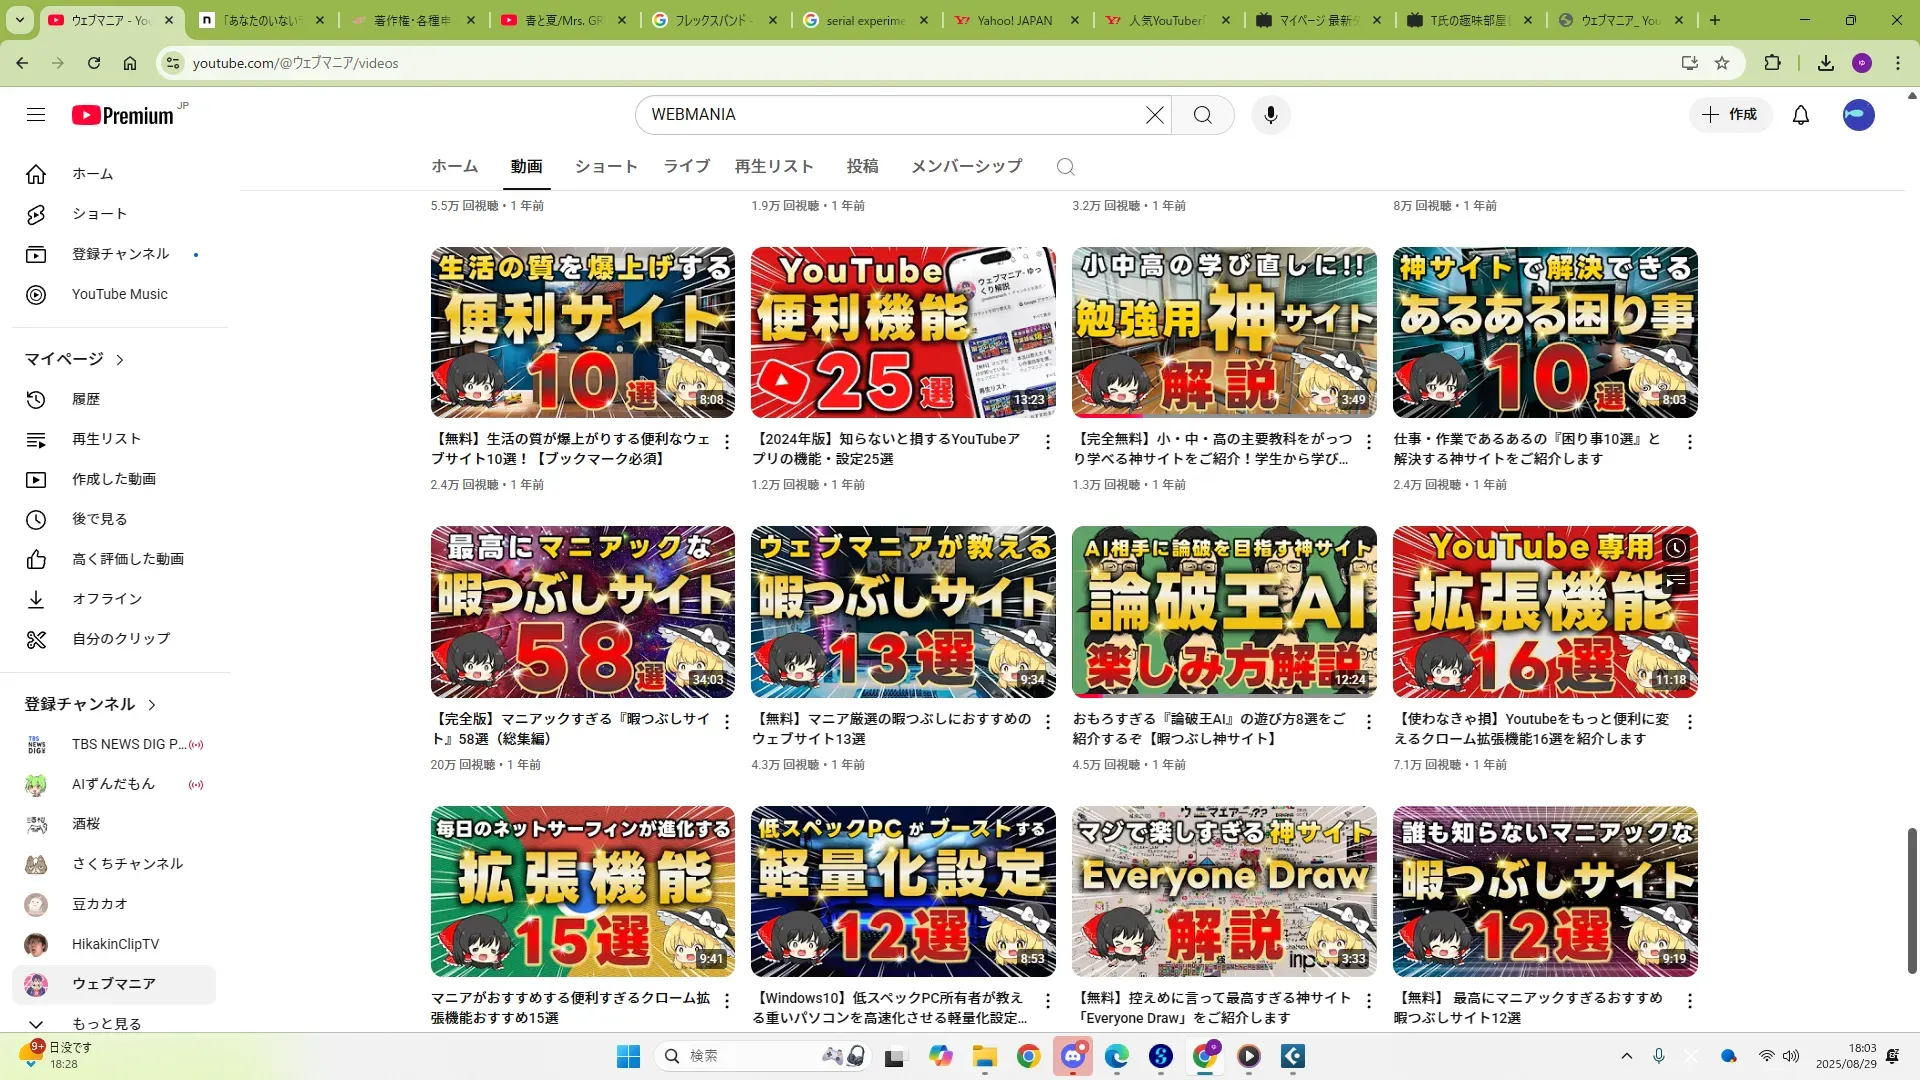Viewport: 1920px width, 1080px height.
Task: Expand もっと見る in subscriptions
Action: (x=106, y=1023)
